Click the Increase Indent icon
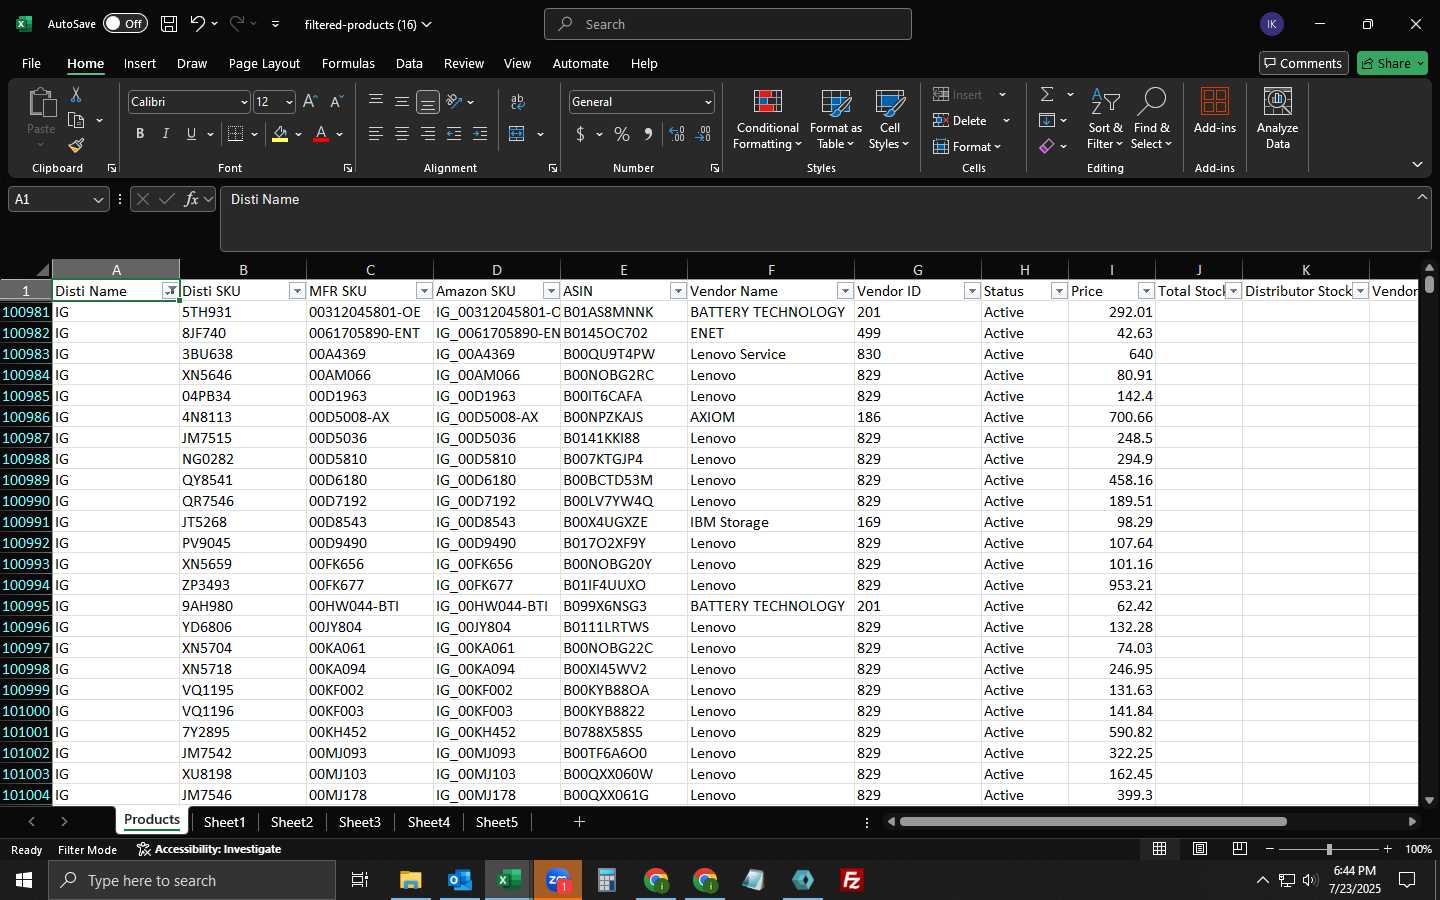The height and width of the screenshot is (900, 1440). pos(480,134)
